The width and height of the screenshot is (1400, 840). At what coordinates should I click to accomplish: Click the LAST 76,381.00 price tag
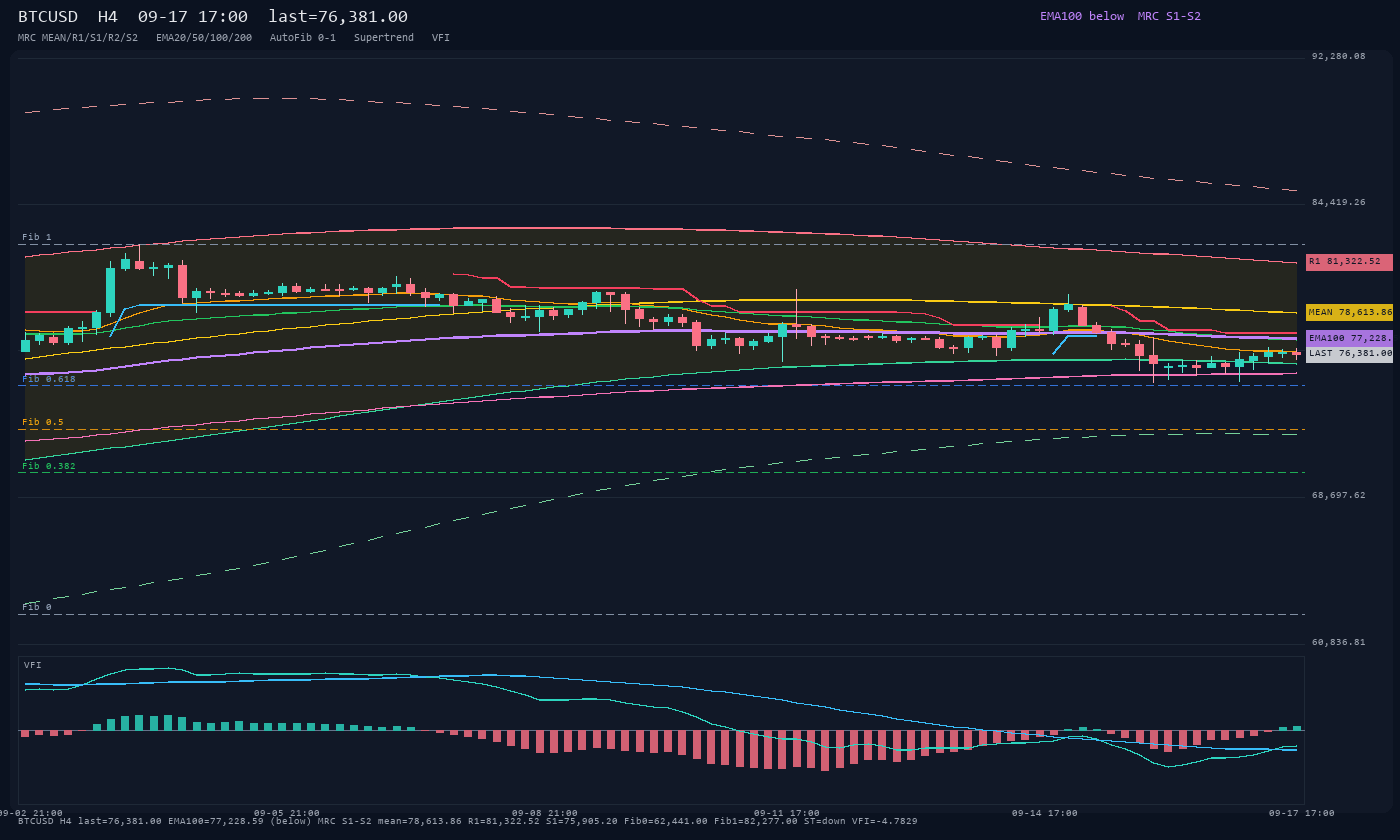pyautogui.click(x=1349, y=353)
